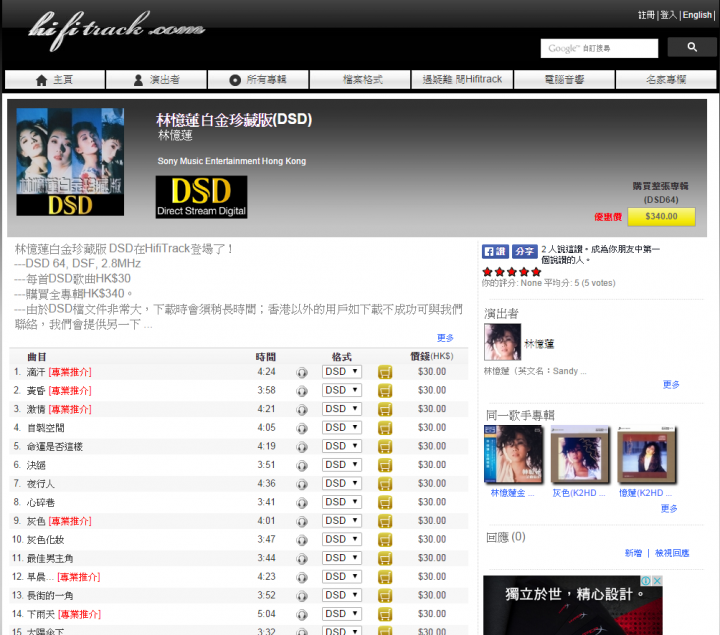Click the hifitrack.com logo
Viewport: 720px width, 635px height.
pos(117,30)
